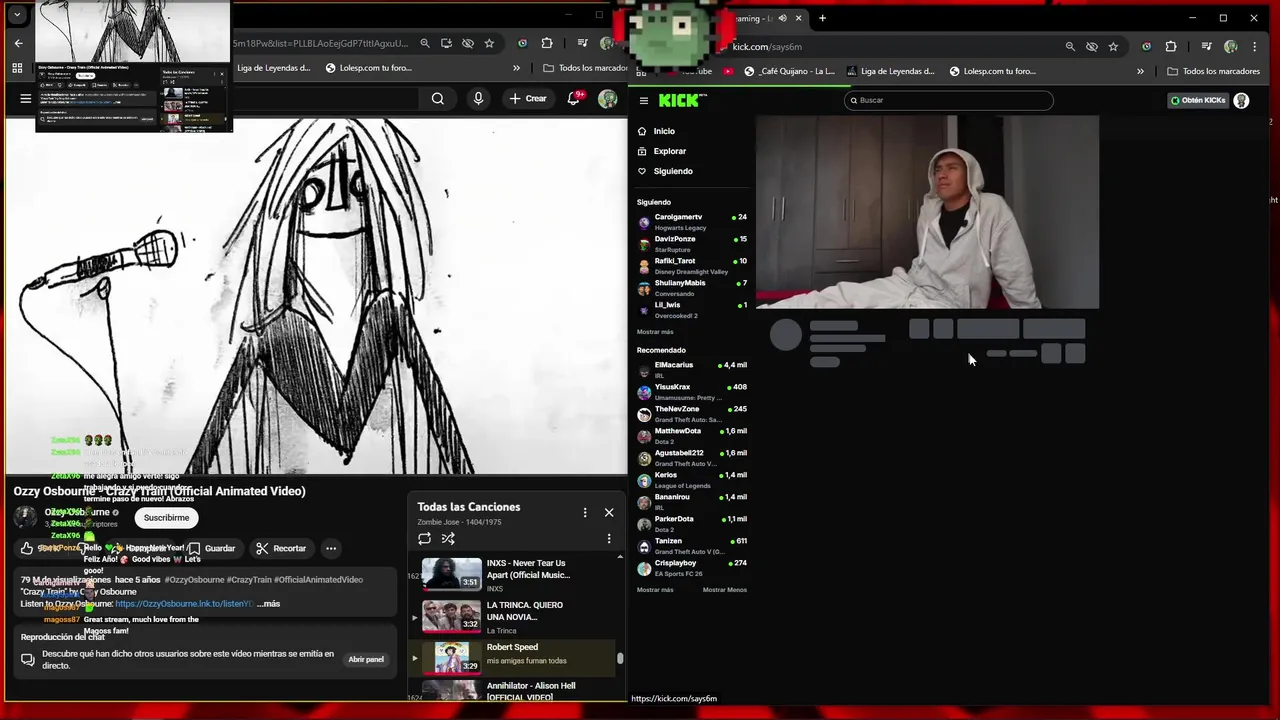Click the Guardar save button
Image resolution: width=1280 pixels, height=720 pixels.
213,548
